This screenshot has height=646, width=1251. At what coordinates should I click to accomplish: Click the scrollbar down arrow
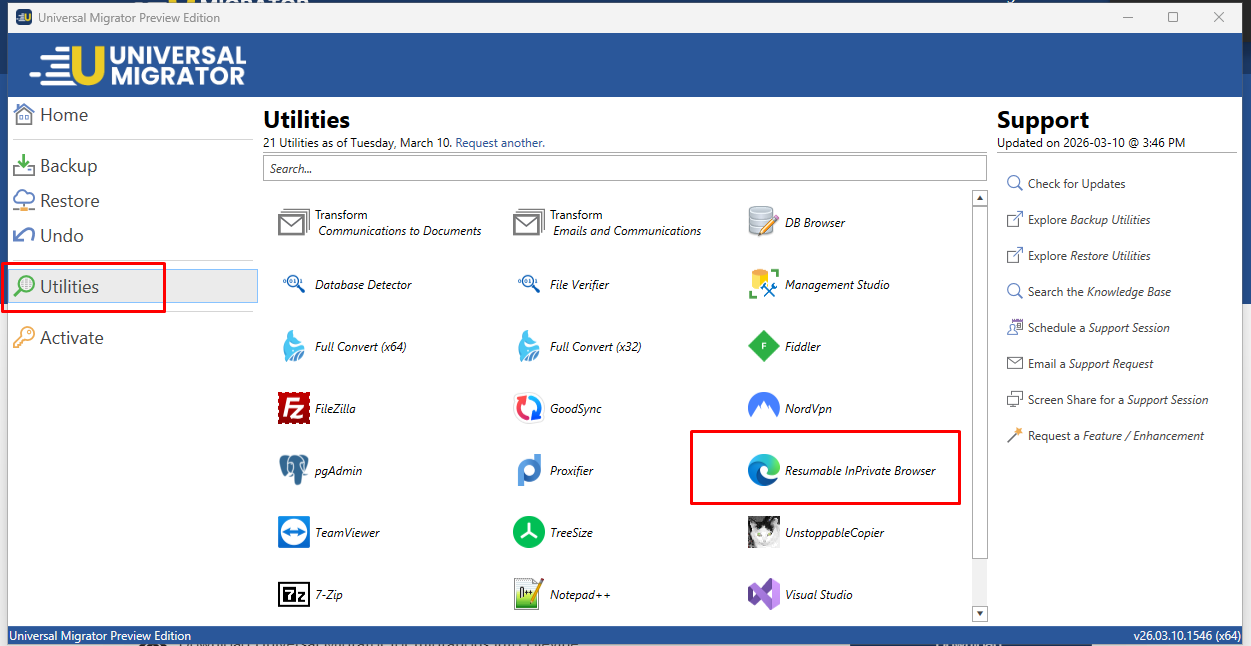click(x=980, y=614)
